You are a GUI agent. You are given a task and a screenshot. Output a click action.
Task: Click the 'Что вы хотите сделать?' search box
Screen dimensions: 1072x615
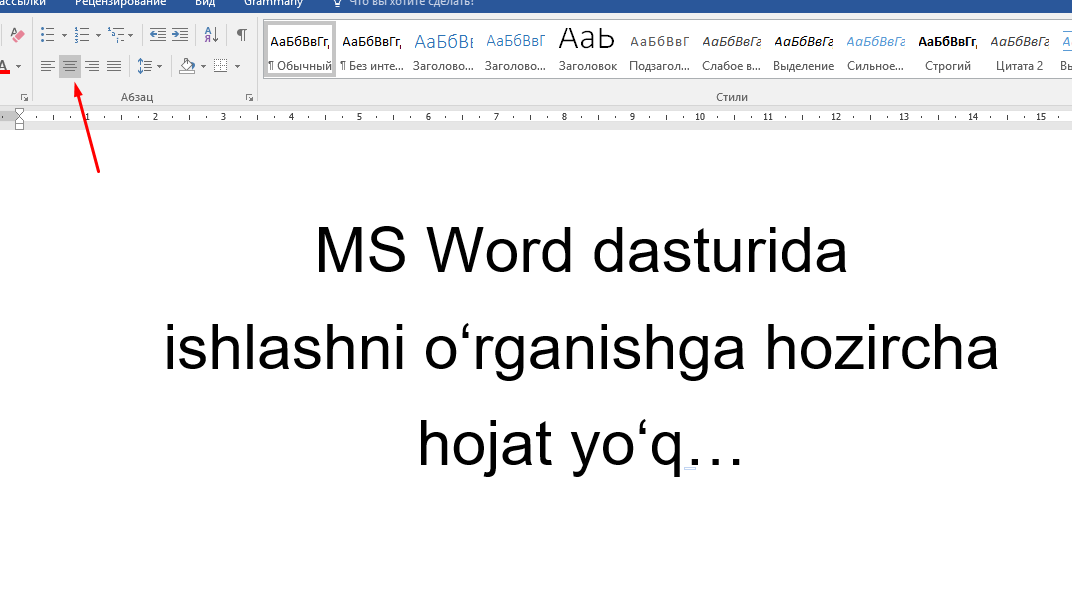tap(403, 3)
